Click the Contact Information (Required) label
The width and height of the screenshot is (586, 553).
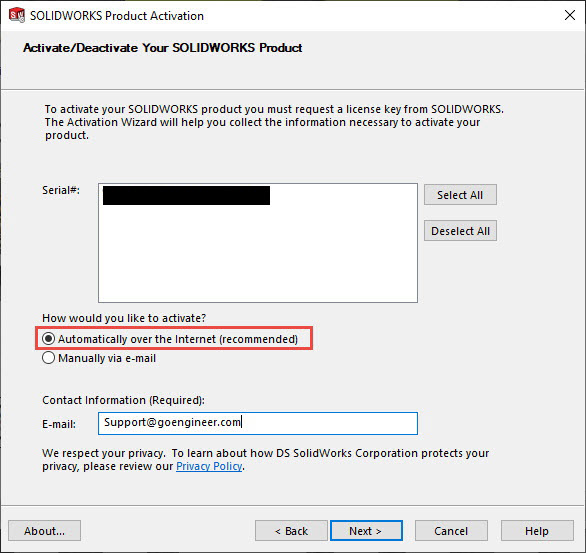tap(123, 400)
